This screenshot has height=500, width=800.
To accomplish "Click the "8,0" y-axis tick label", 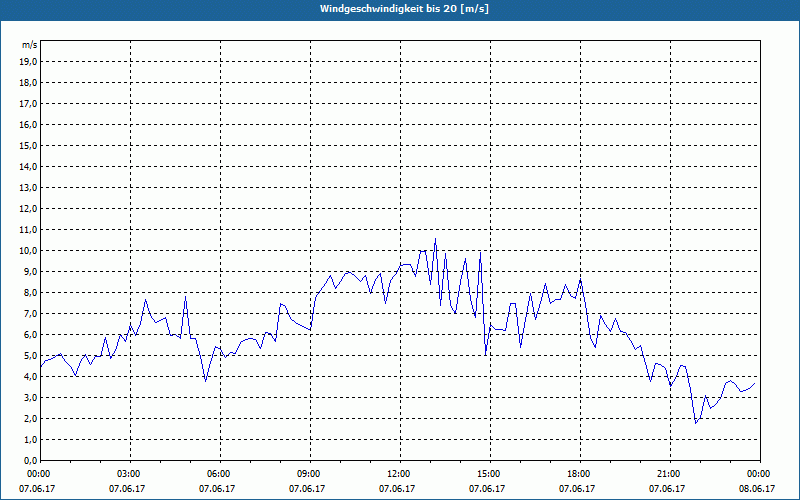I will pyautogui.click(x=30, y=293).
